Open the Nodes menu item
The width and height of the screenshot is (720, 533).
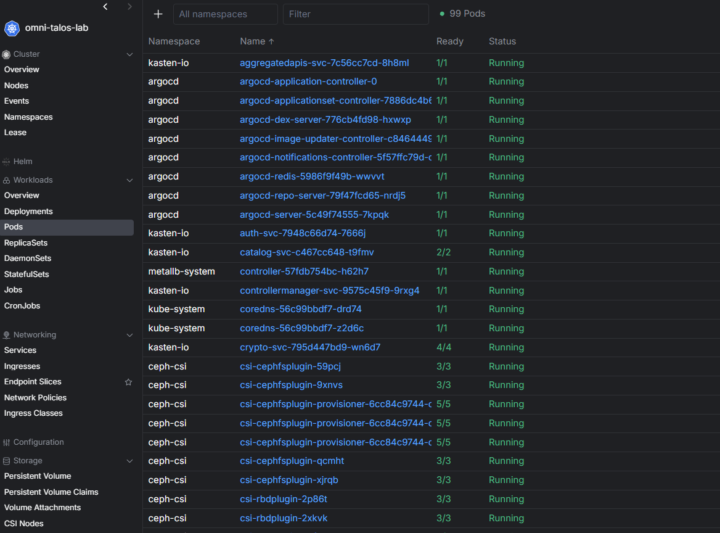[x=16, y=85]
